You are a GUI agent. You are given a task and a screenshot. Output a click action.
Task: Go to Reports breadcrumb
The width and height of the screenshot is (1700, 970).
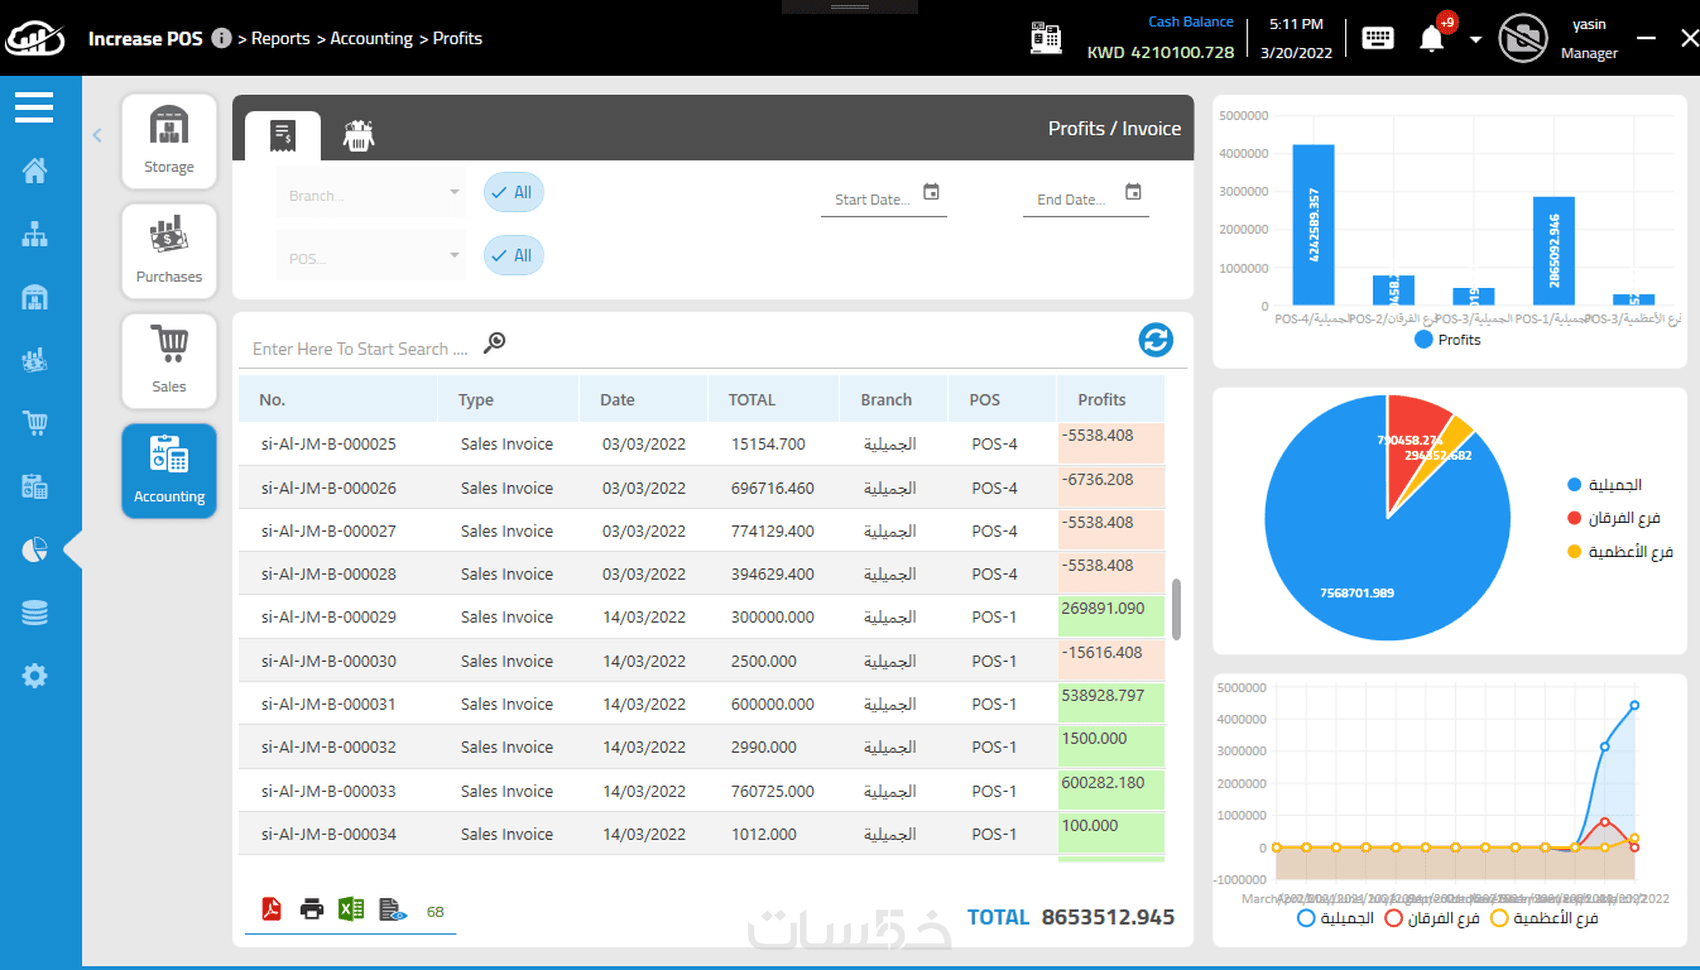click(280, 38)
